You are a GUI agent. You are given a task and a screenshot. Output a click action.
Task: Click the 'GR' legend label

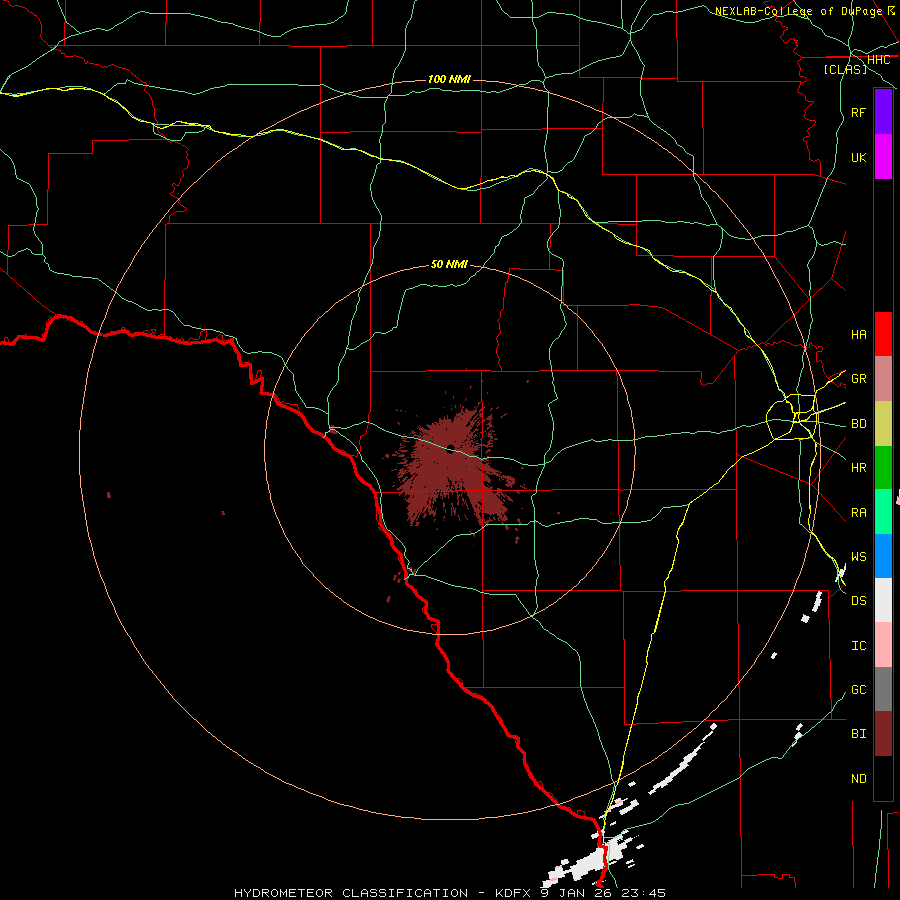coord(858,379)
